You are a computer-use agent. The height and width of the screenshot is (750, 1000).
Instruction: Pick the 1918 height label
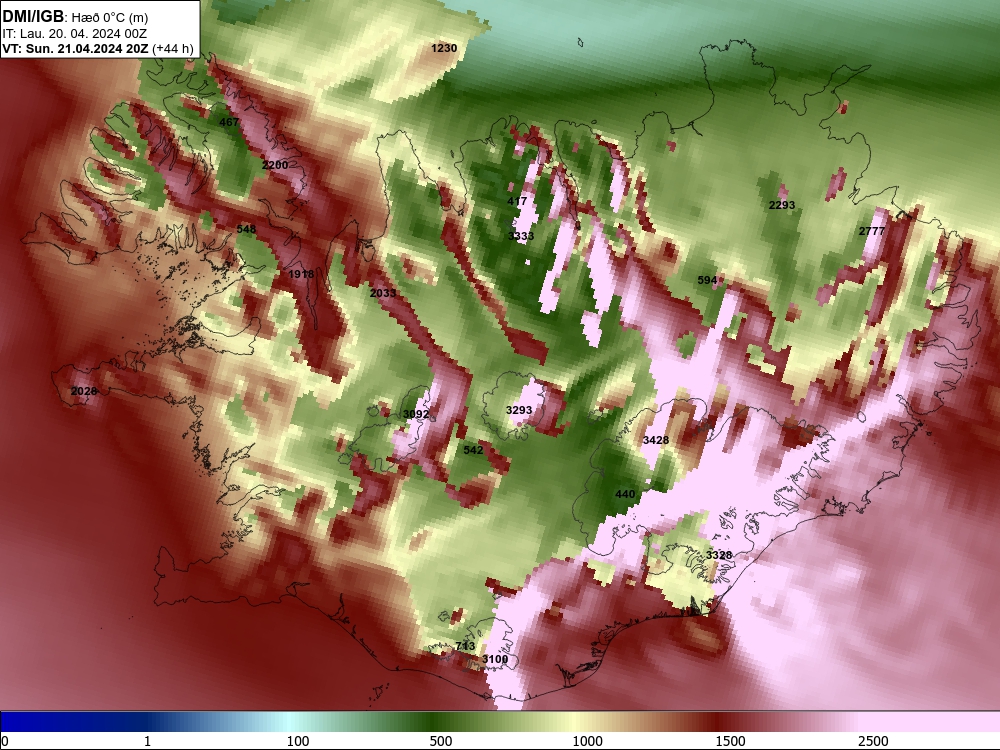coord(301,274)
